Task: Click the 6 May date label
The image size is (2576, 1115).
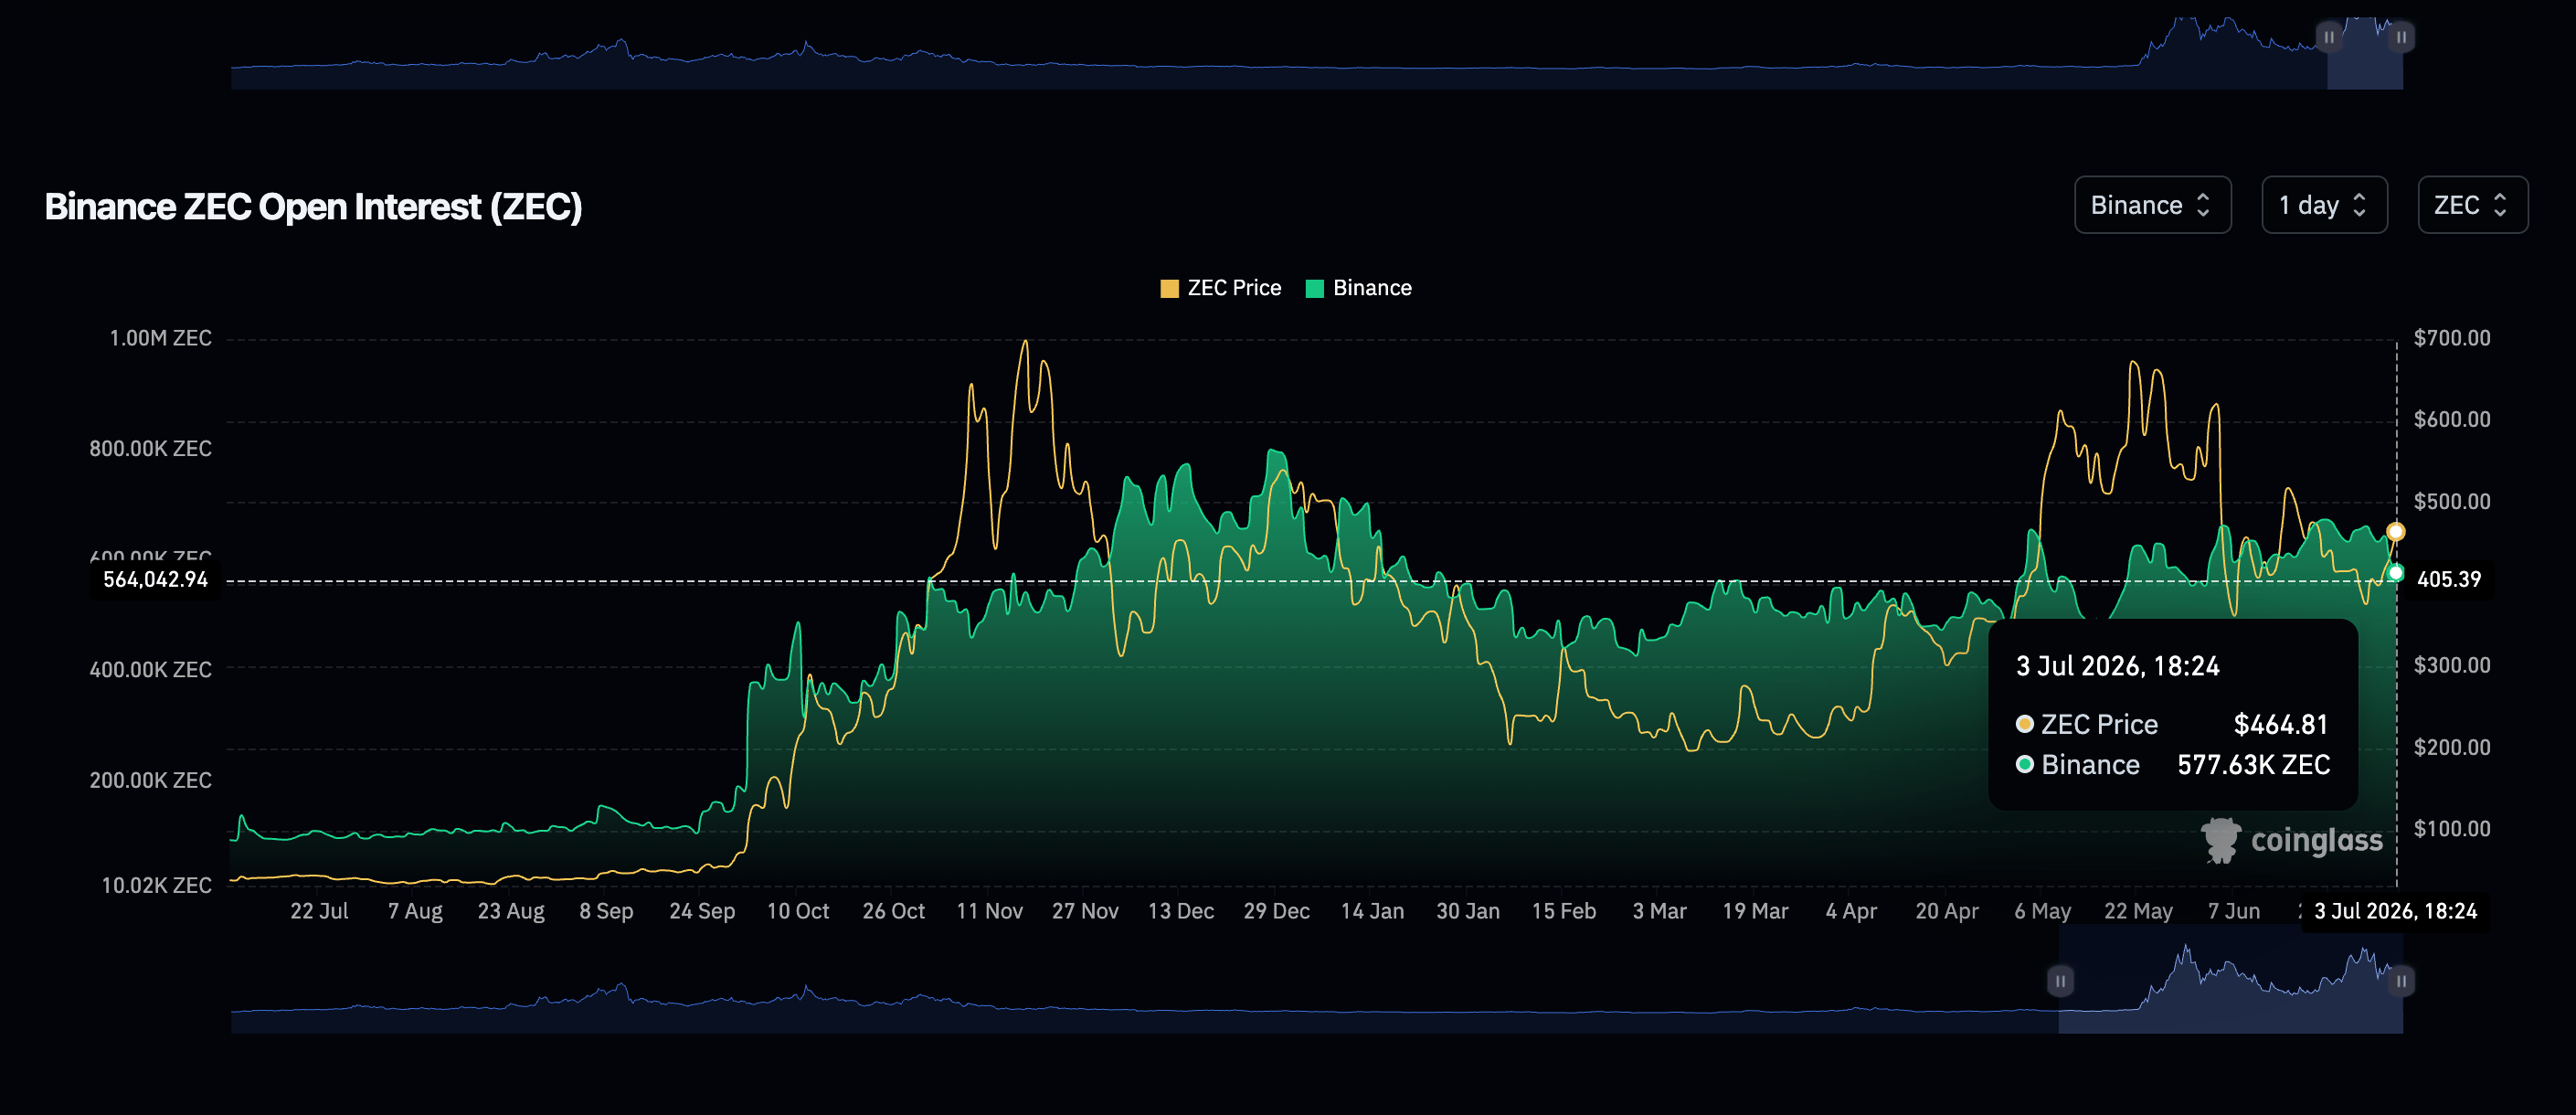Action: [x=2042, y=911]
